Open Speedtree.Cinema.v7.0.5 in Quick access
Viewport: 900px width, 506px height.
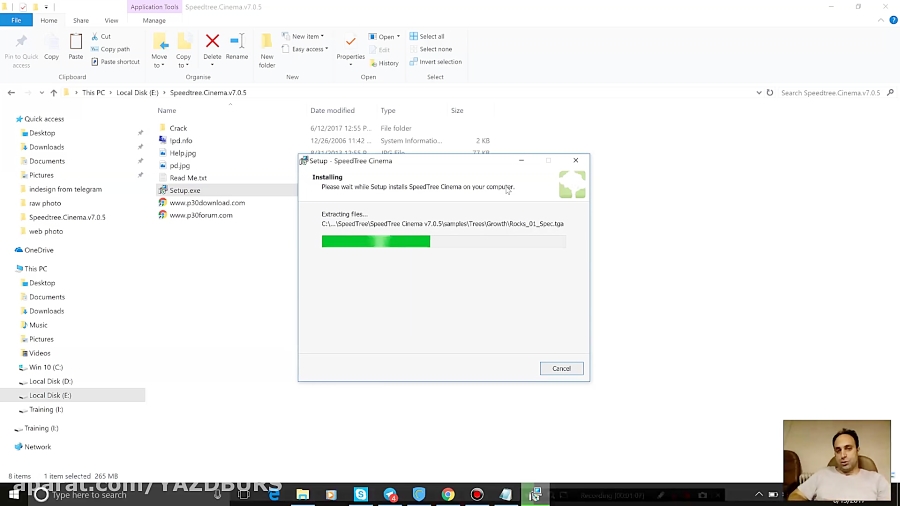pyautogui.click(x=67, y=217)
